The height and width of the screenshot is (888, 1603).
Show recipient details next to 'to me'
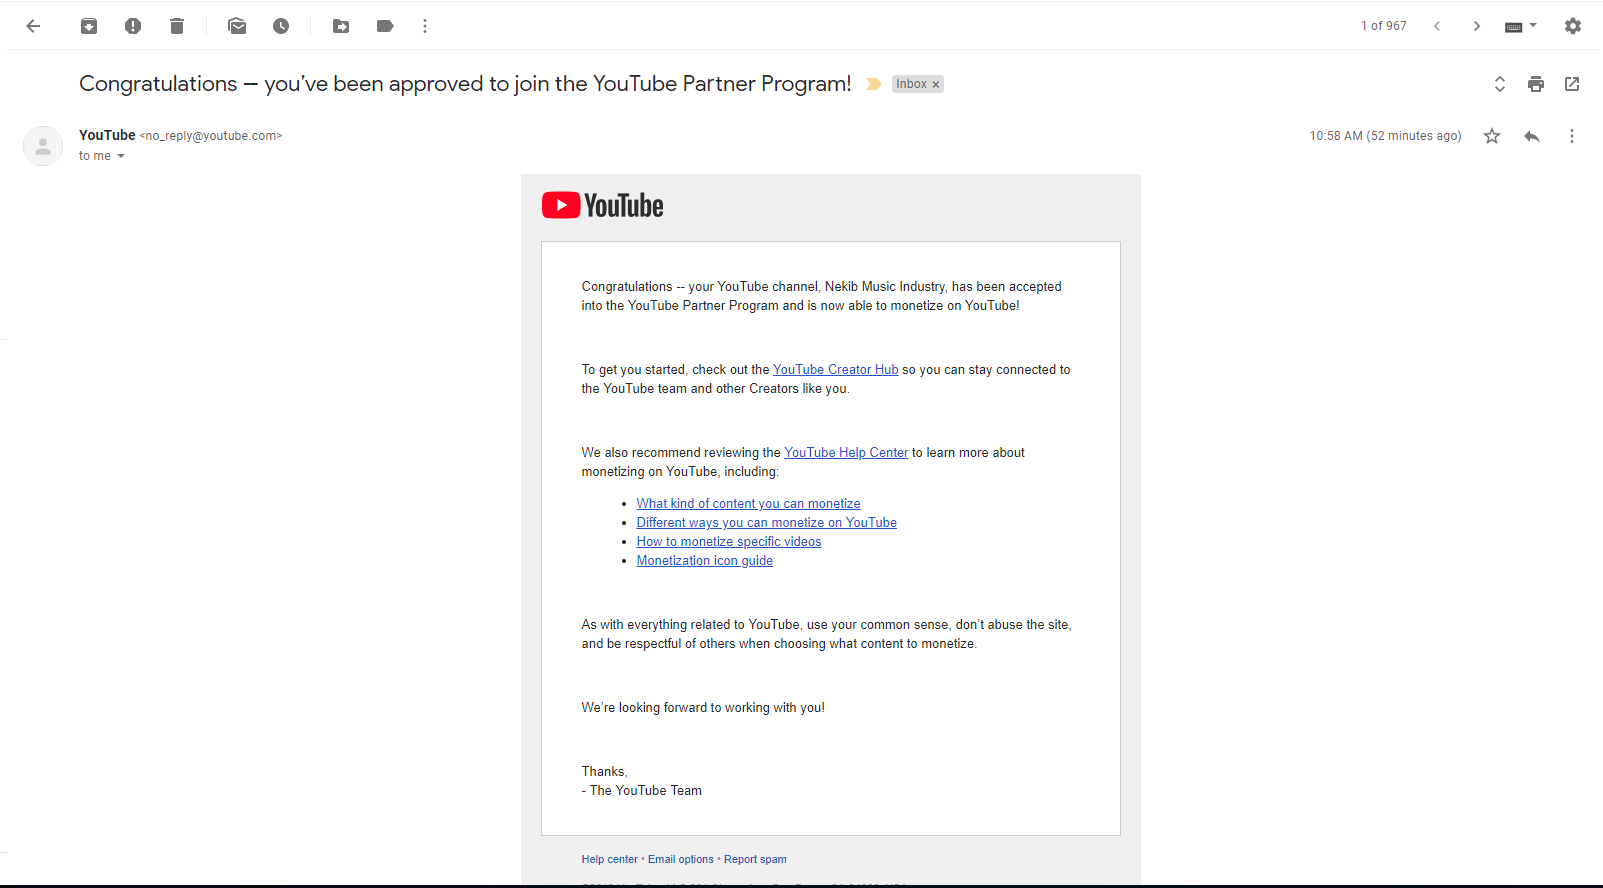point(121,156)
